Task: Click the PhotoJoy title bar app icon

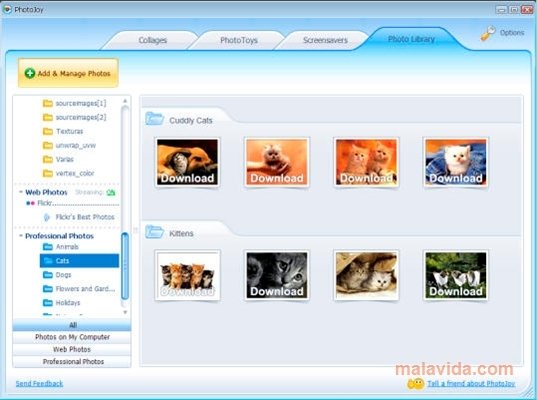Action: click(7, 9)
